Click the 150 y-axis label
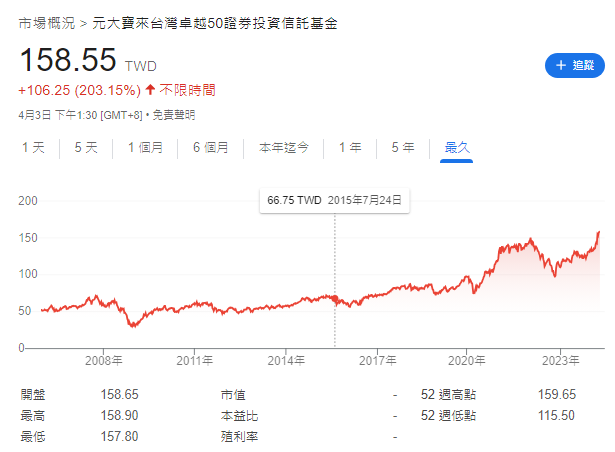This screenshot has width=615, height=452. point(28,238)
